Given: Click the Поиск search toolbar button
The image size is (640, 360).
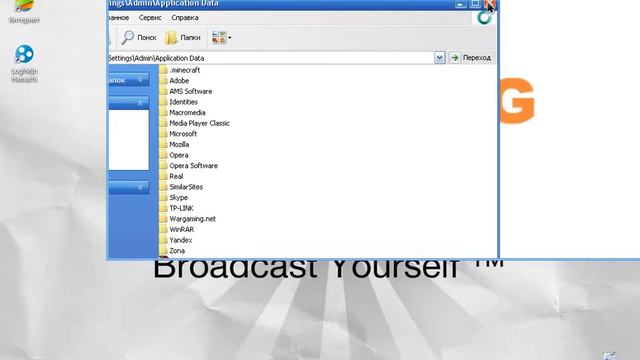Looking at the screenshot, I should [139, 38].
